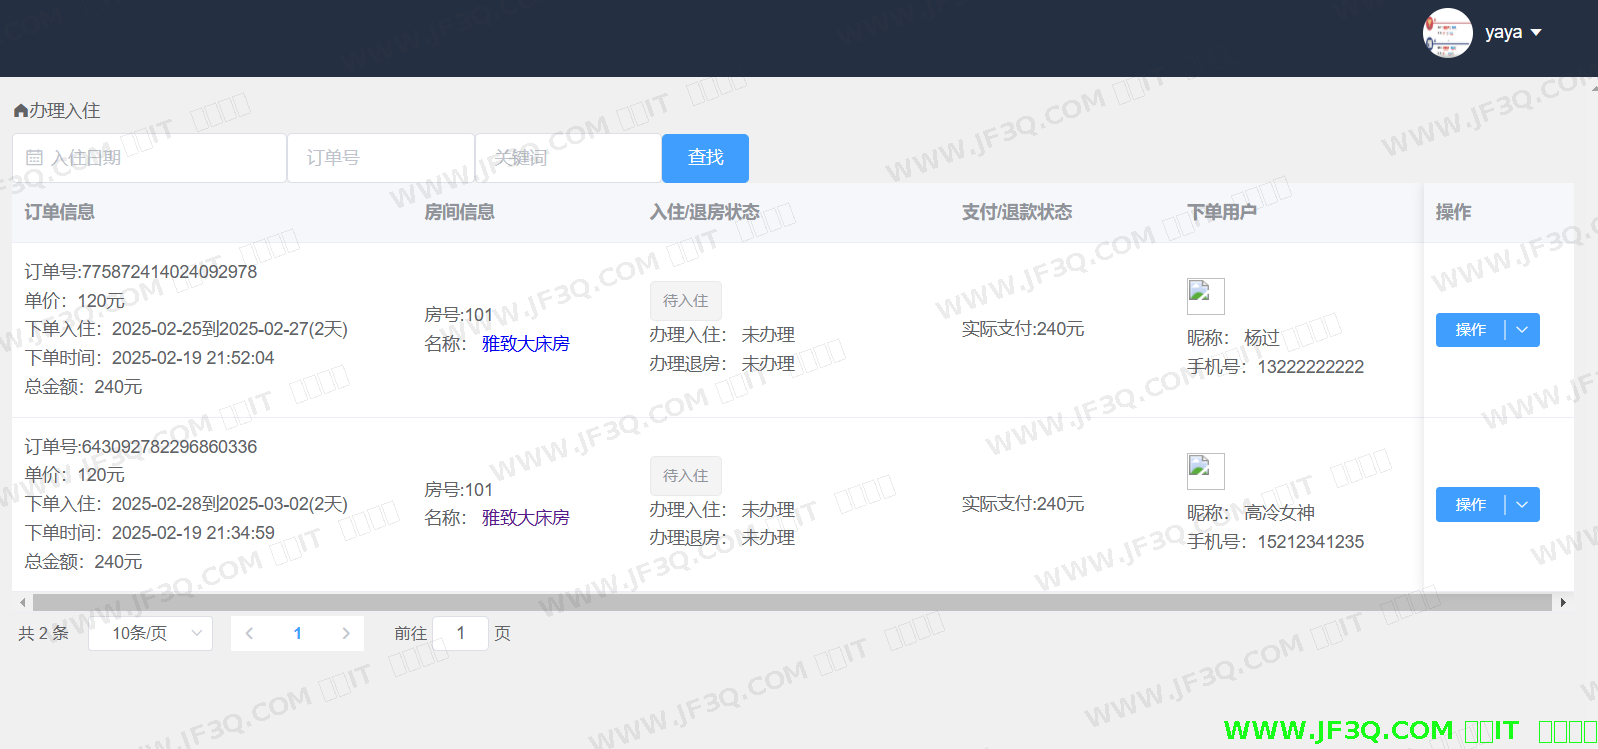Click the yaya user avatar image
The image size is (1598, 749).
[x=1447, y=33]
